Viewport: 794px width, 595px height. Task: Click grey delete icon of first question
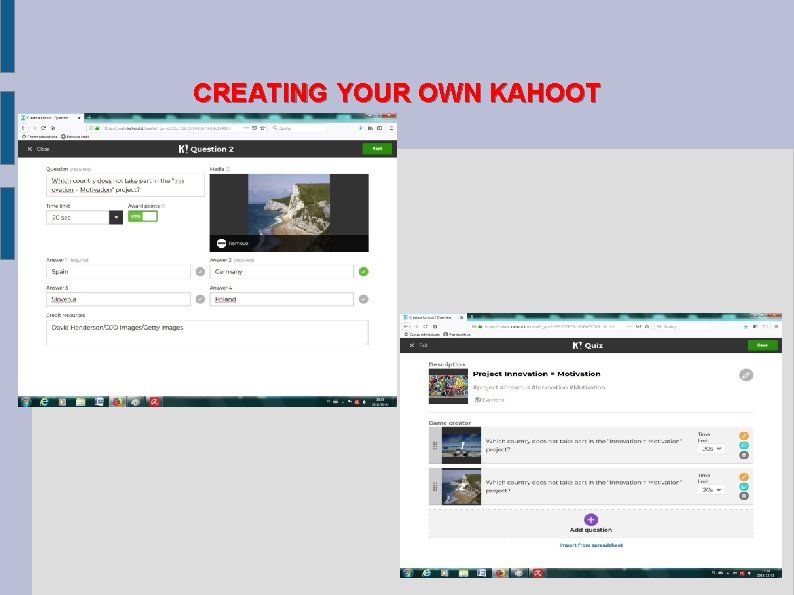(x=744, y=455)
